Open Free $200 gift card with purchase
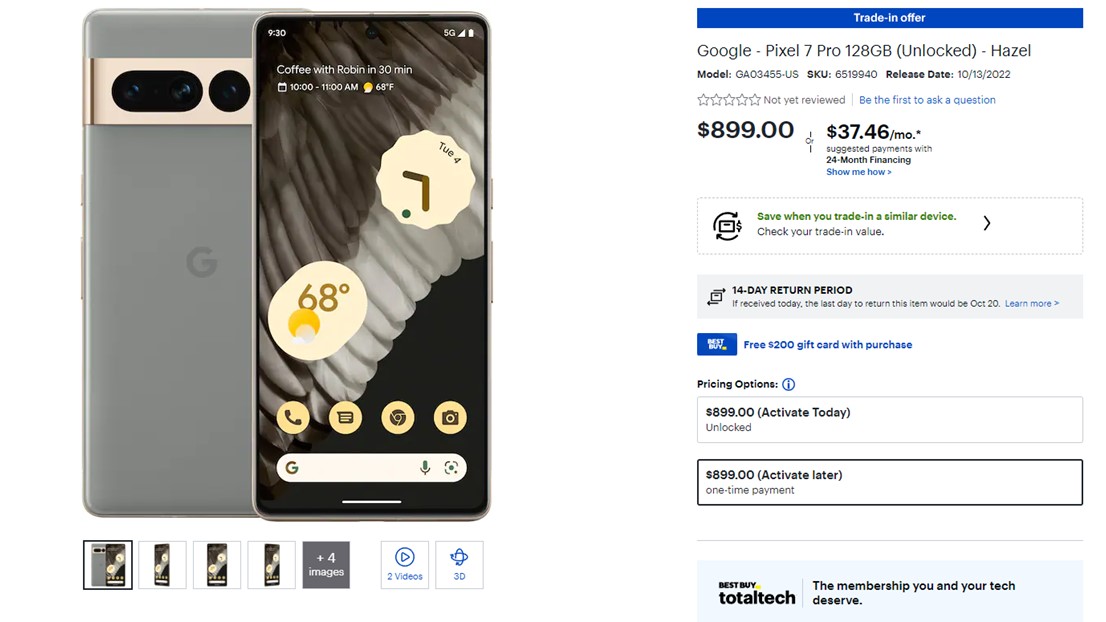The height and width of the screenshot is (622, 1106). tap(827, 345)
